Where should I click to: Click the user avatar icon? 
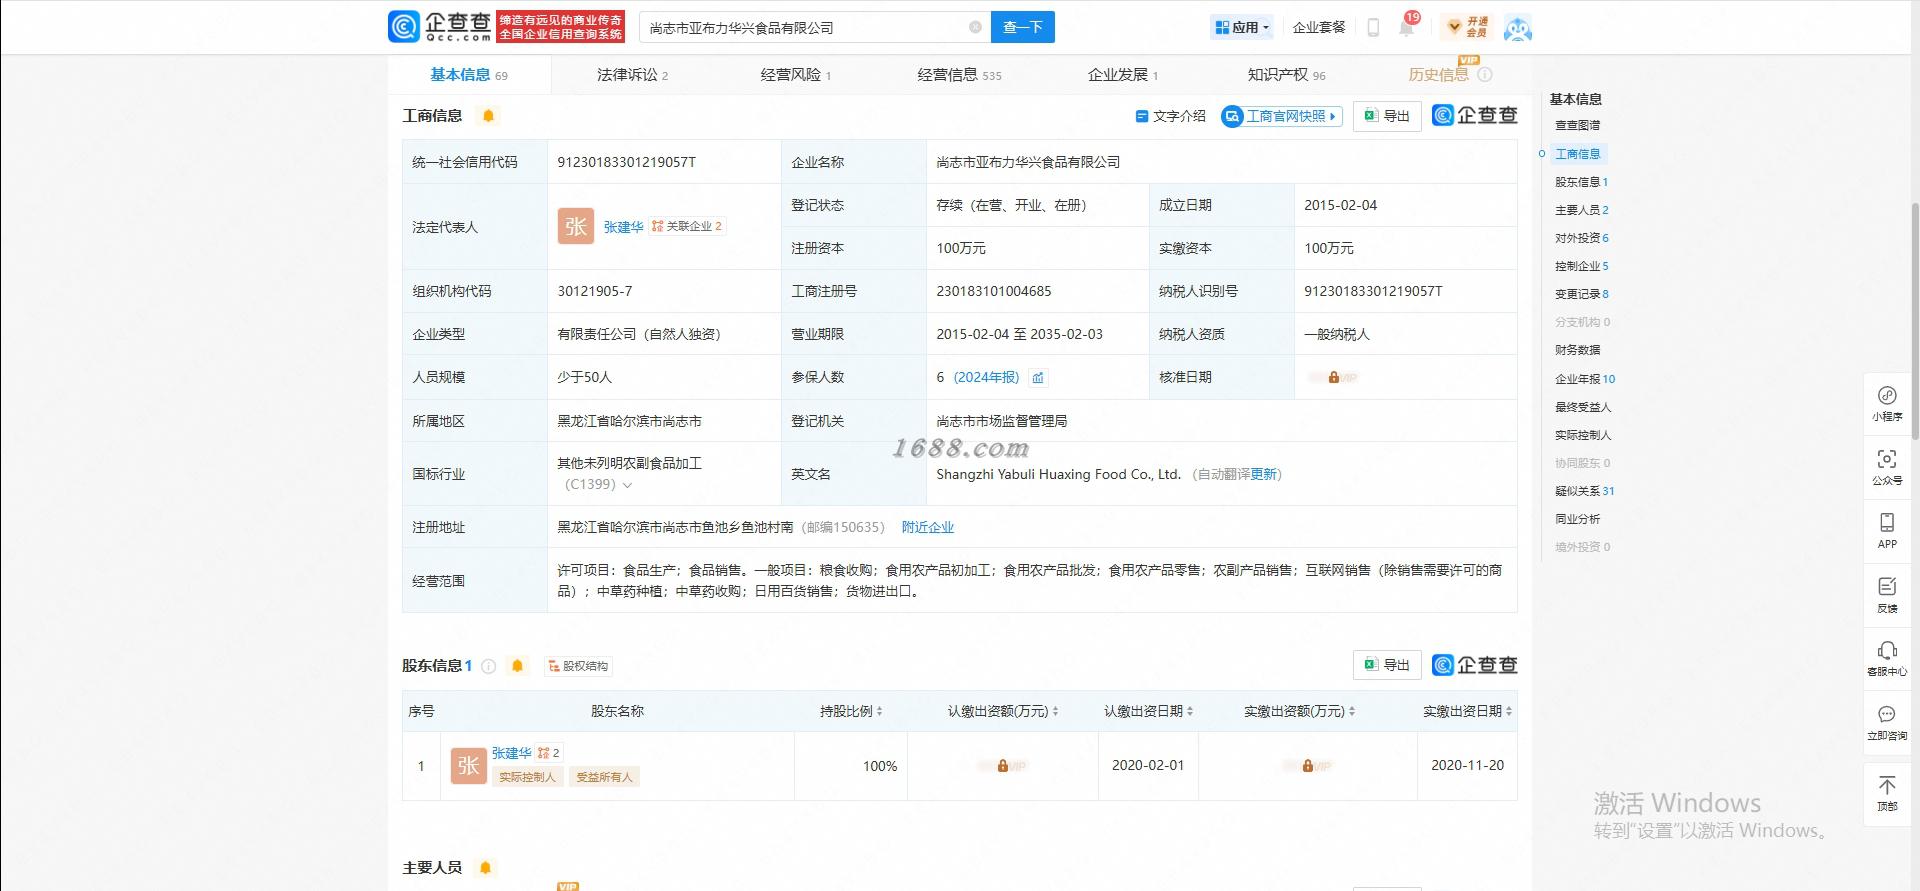click(x=1518, y=29)
